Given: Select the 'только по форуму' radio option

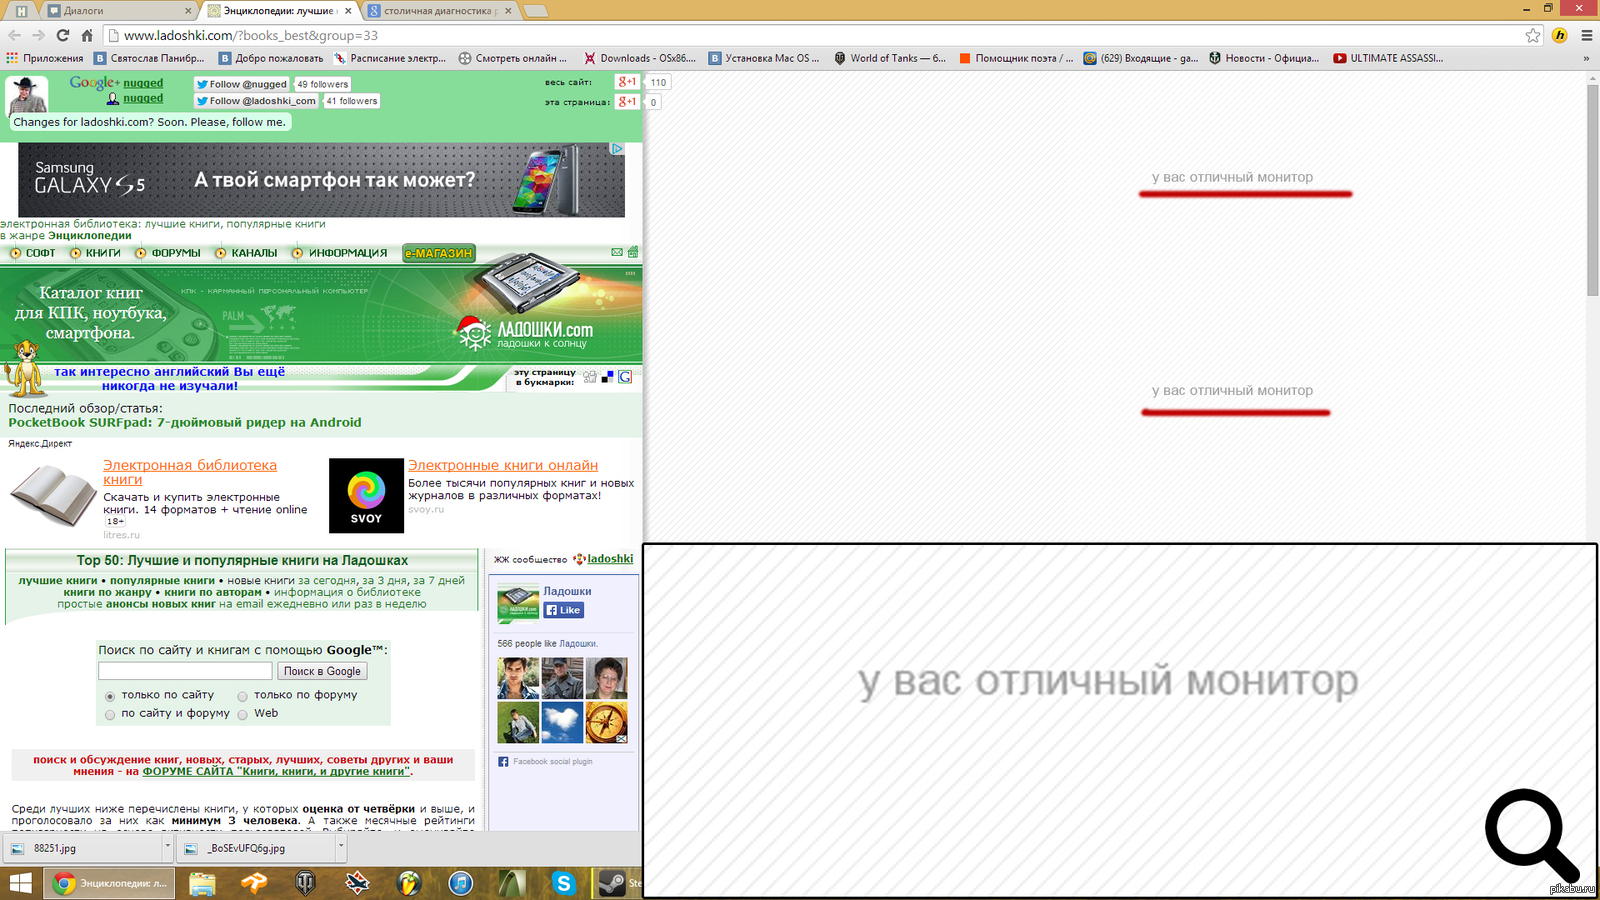Looking at the screenshot, I should coord(242,696).
